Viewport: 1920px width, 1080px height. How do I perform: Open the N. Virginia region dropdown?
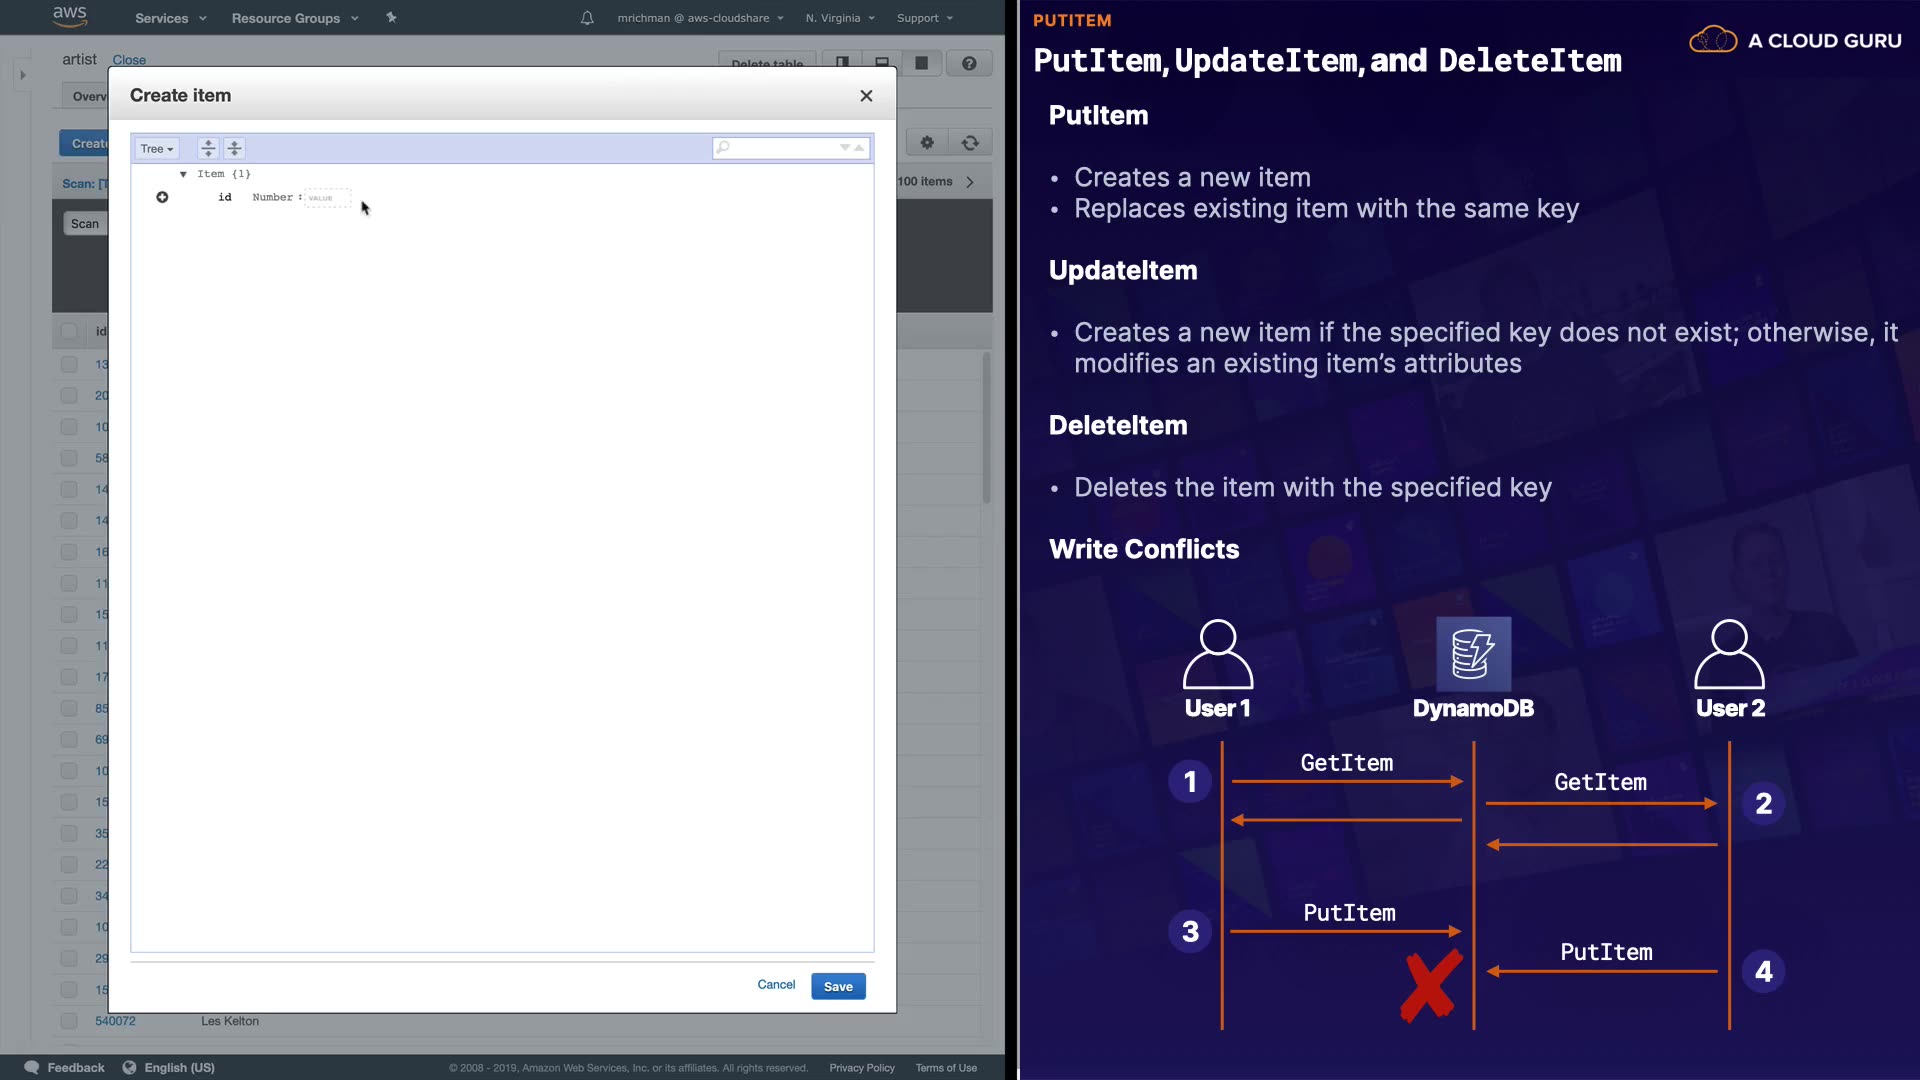(840, 18)
